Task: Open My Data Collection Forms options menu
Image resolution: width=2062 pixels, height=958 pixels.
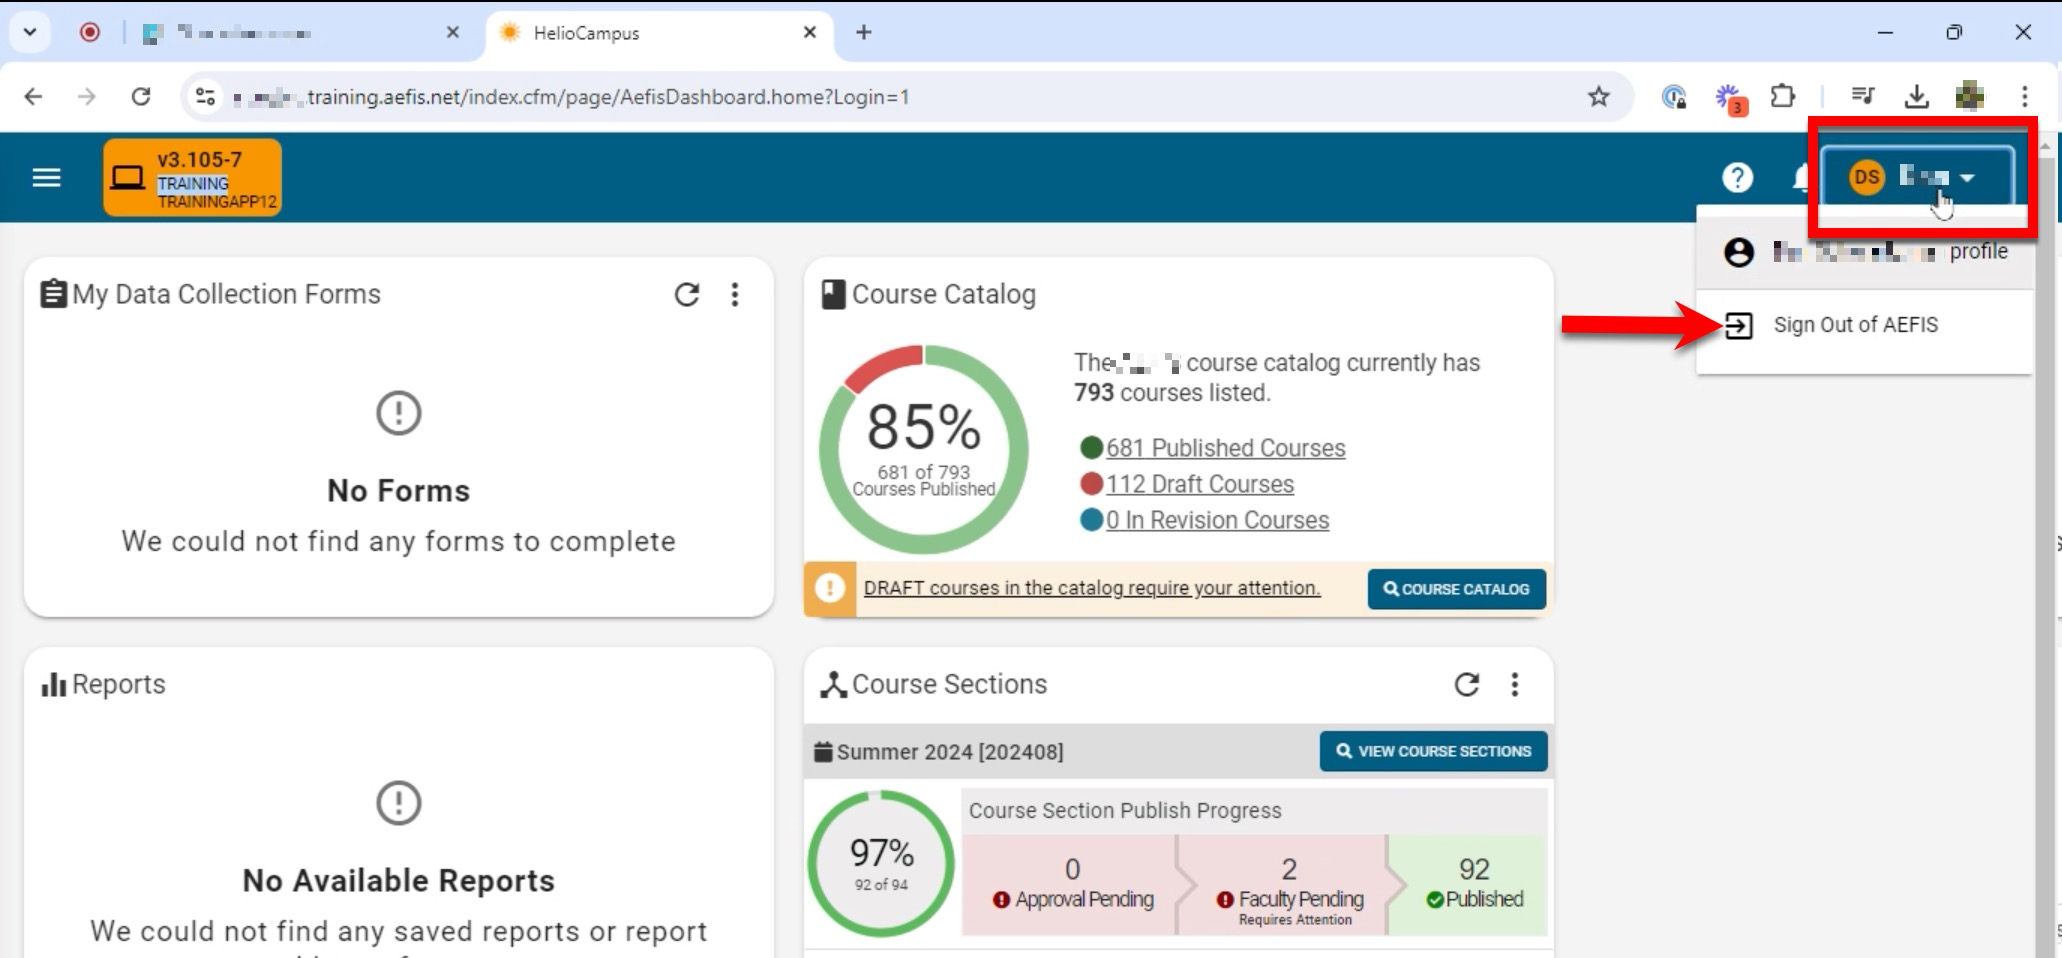Action: tap(735, 294)
